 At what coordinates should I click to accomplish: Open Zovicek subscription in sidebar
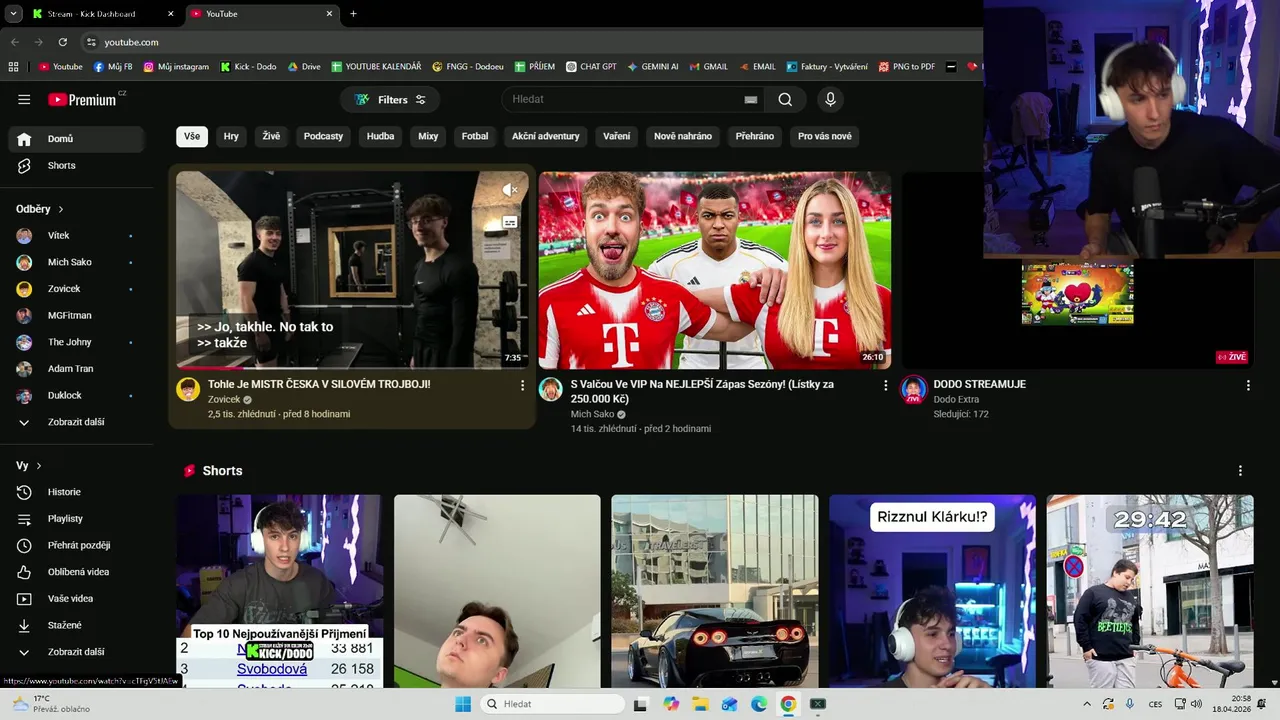[77, 289]
